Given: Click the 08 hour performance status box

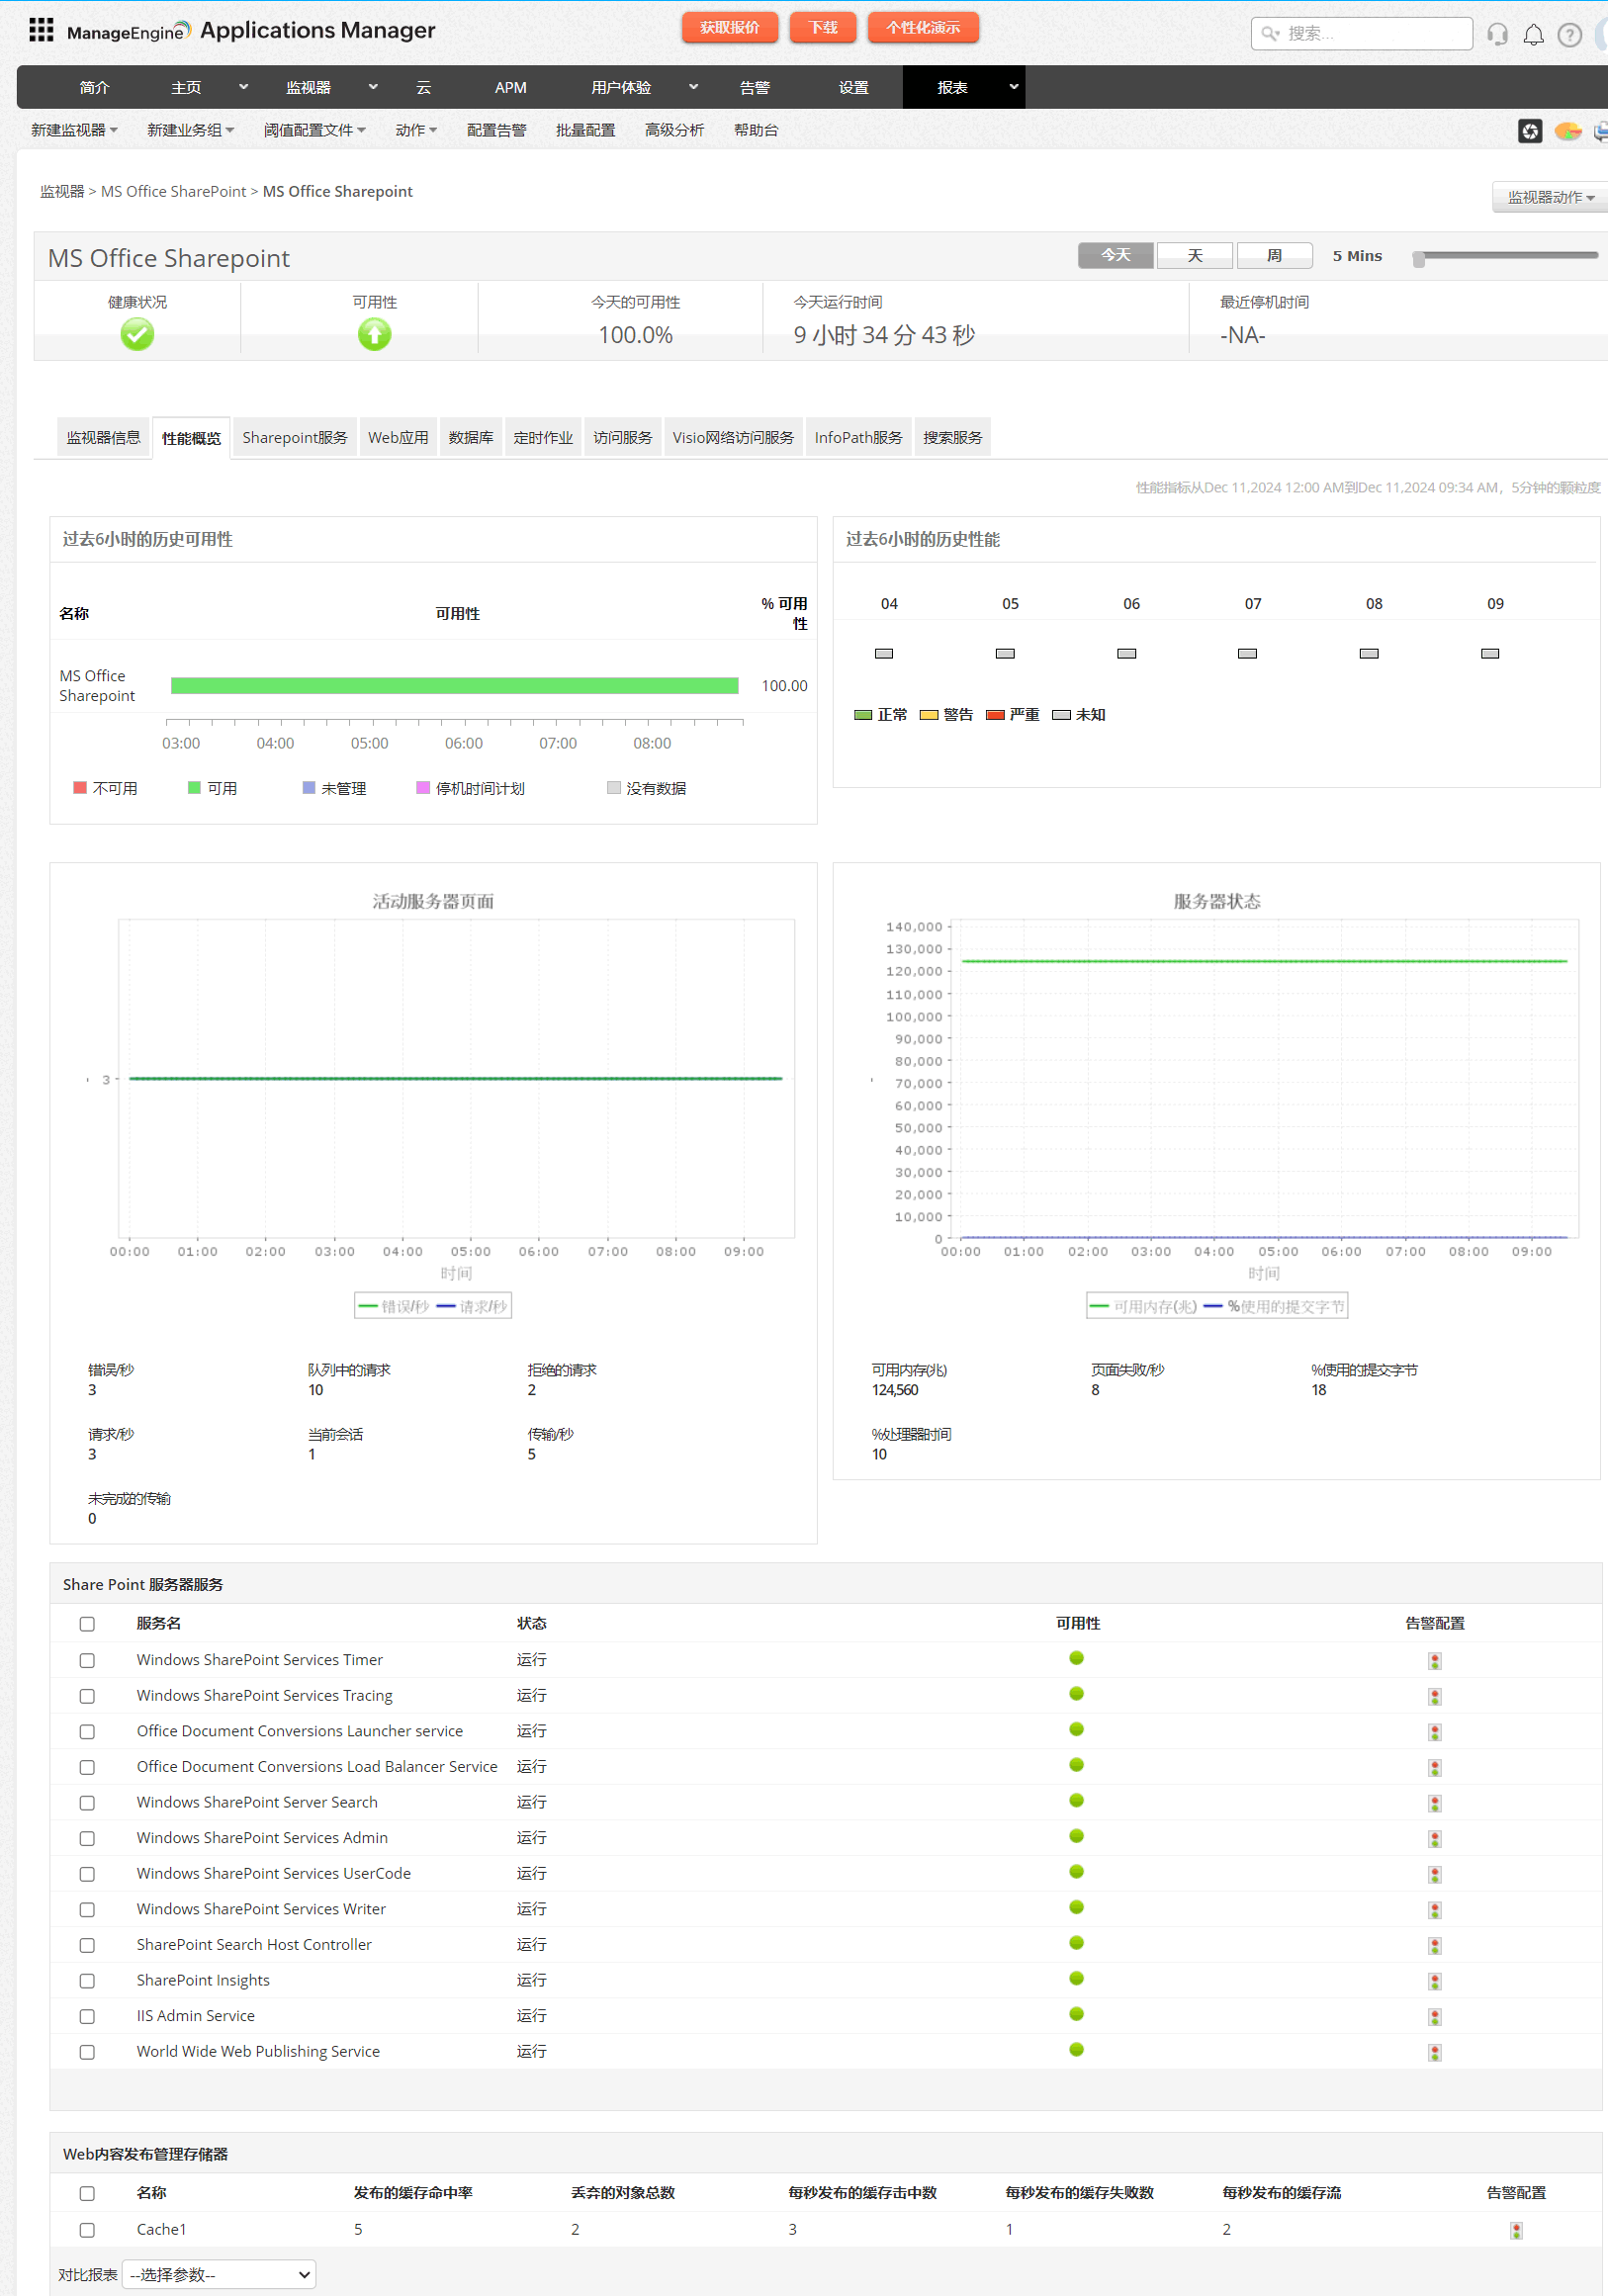Looking at the screenshot, I should point(1368,653).
